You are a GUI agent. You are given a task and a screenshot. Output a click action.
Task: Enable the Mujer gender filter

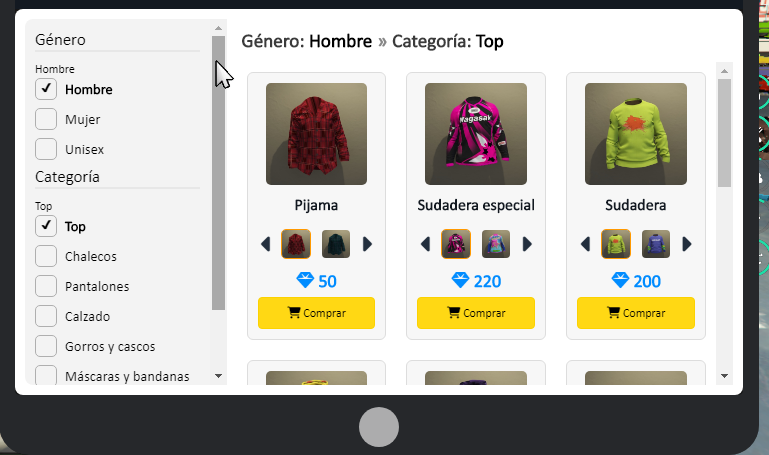pos(46,119)
